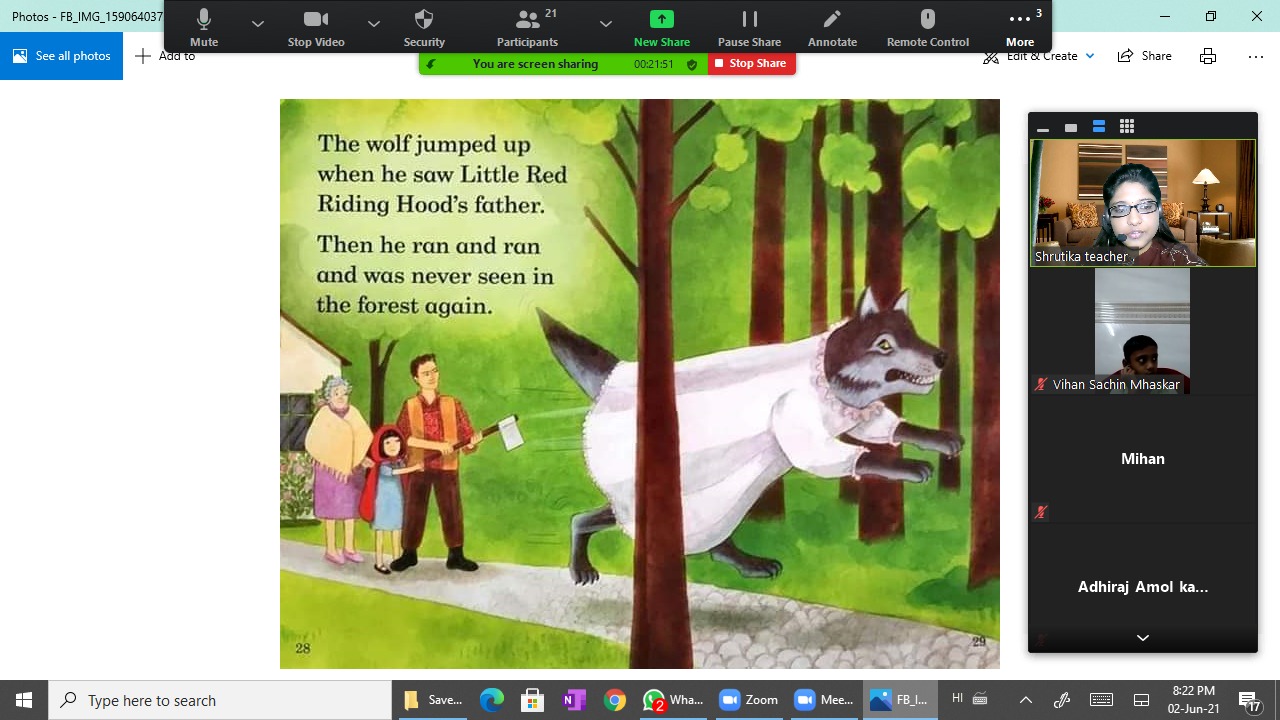Expand participants options arrow
Screen dimensions: 1280x720
(x=605, y=23)
